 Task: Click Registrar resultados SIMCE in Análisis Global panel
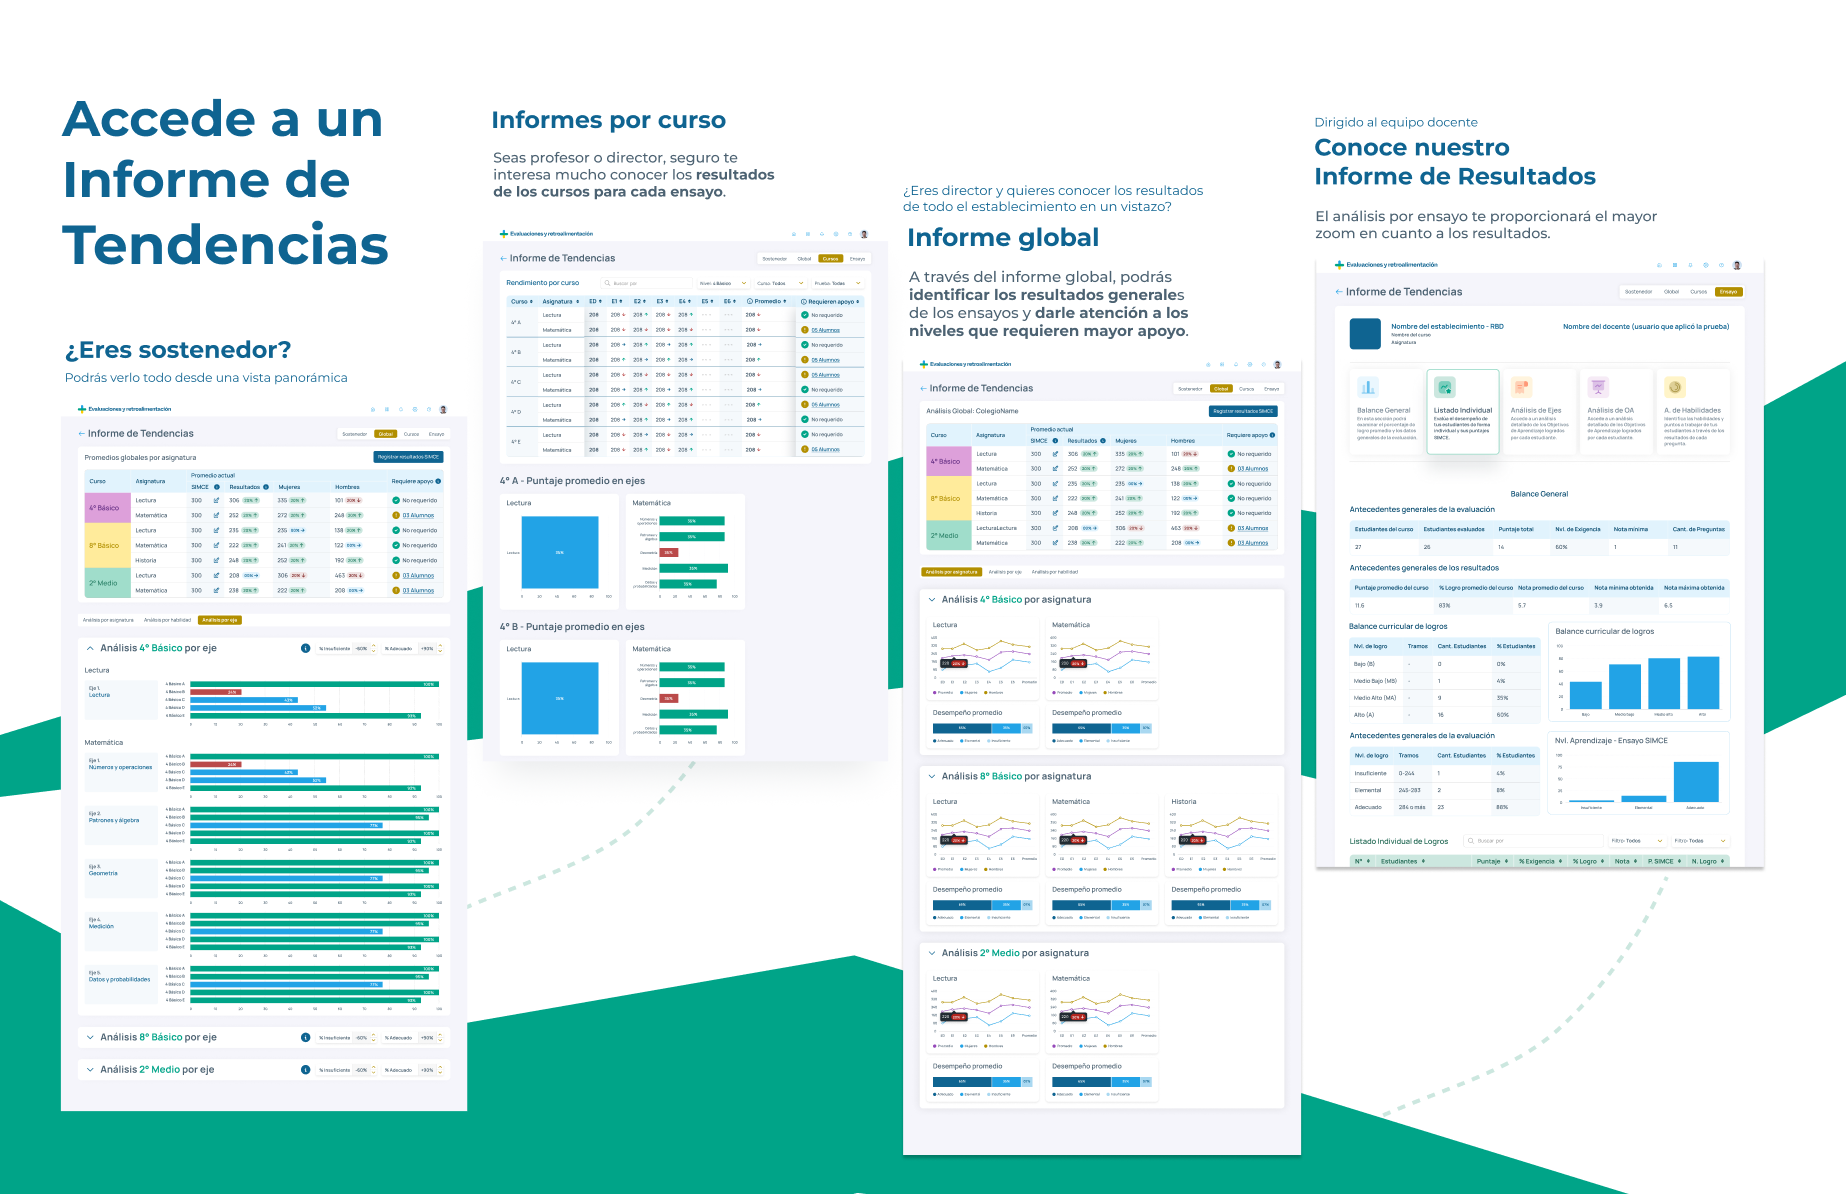pos(1242,411)
